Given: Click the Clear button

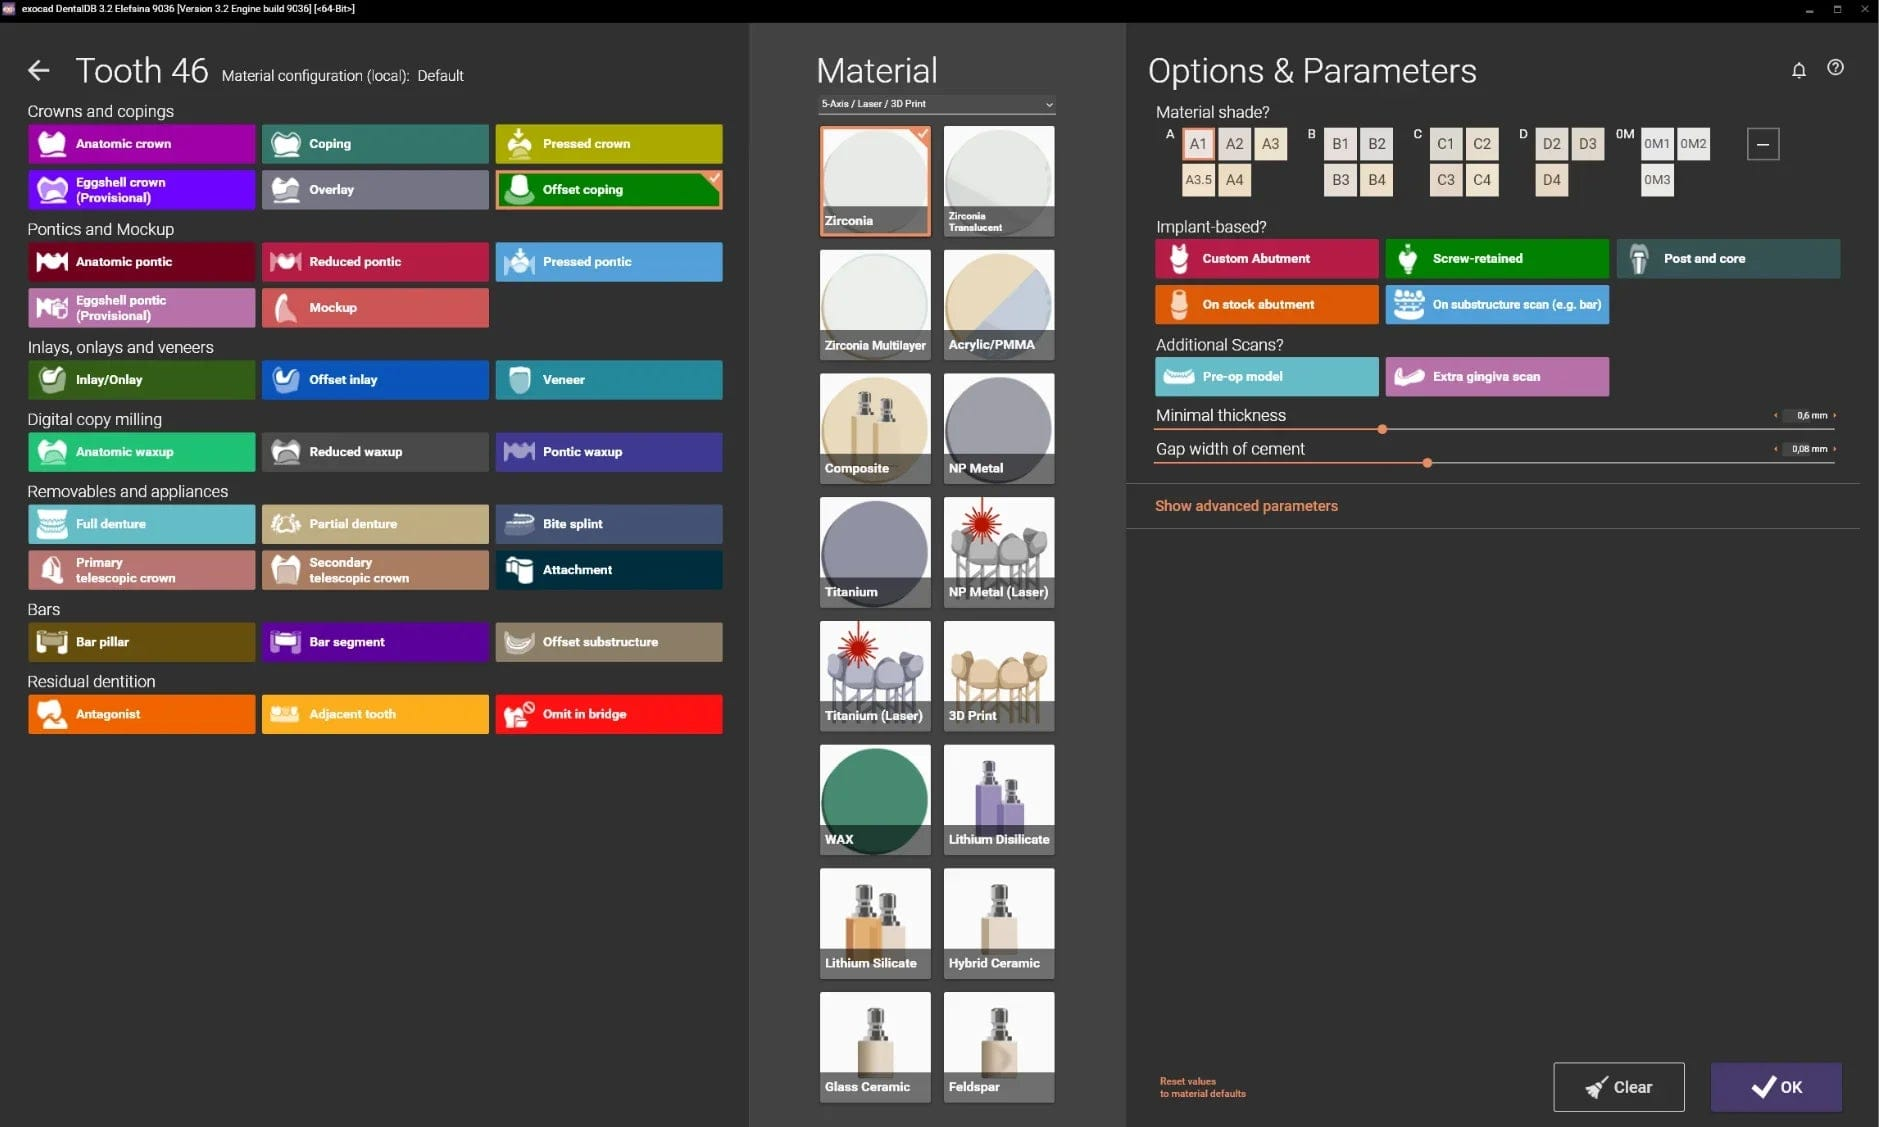Looking at the screenshot, I should [1618, 1087].
